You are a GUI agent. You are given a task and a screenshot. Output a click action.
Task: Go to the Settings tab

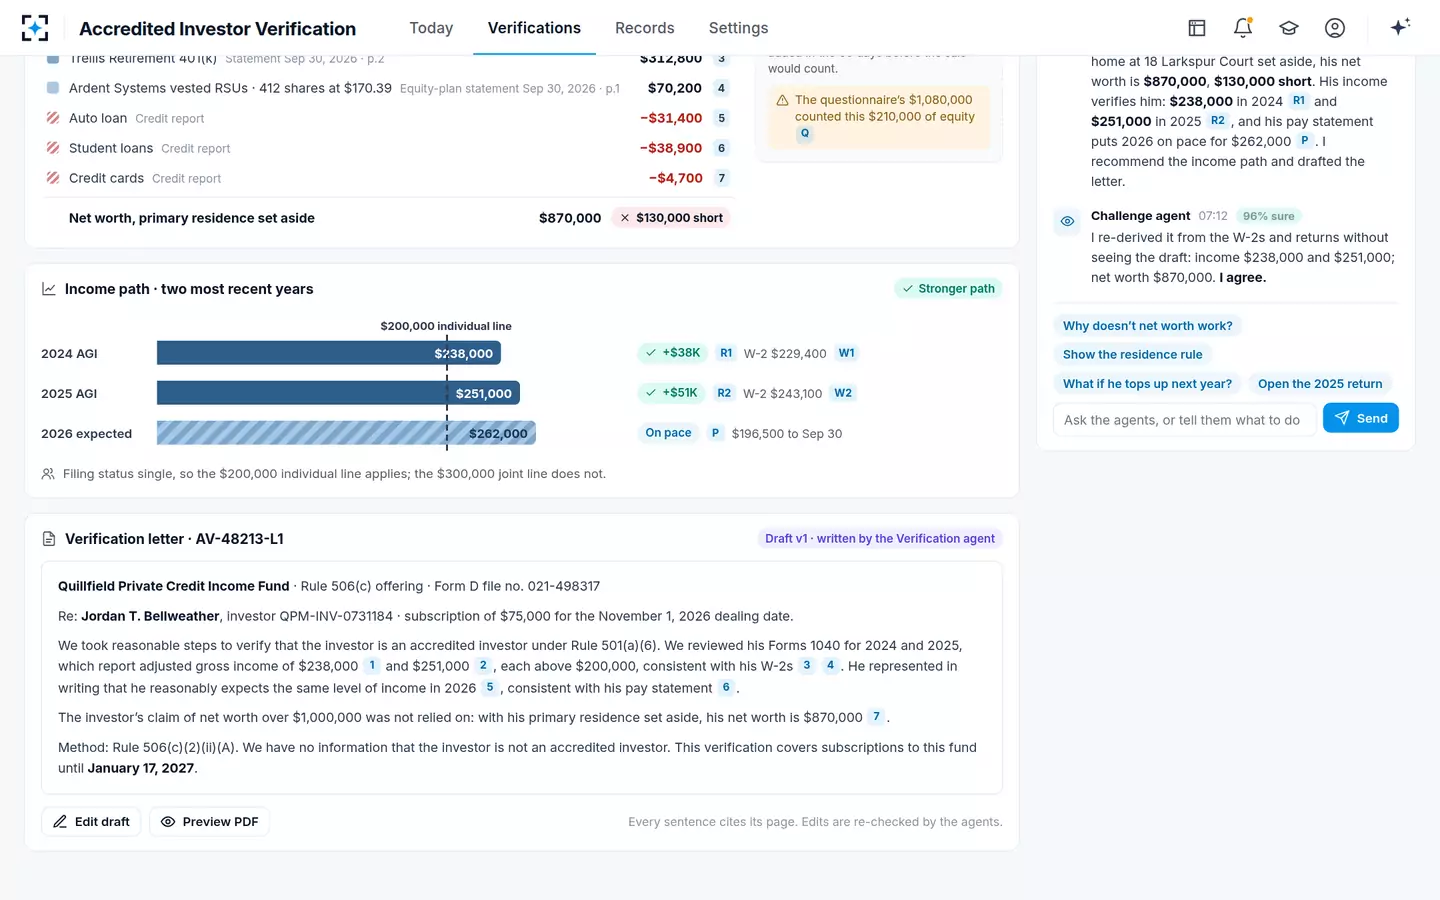pos(738,28)
